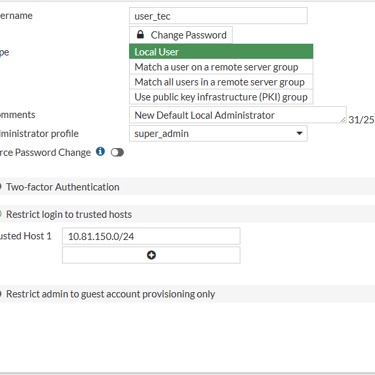Click the lock icon beside Change Password

point(141,34)
